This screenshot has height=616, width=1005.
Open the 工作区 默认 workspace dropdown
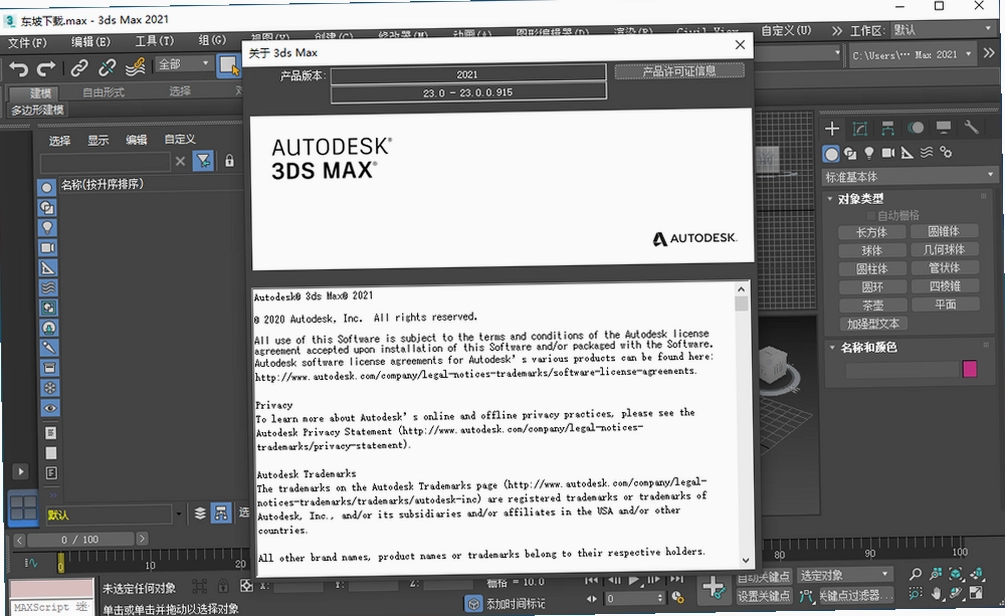coord(942,29)
